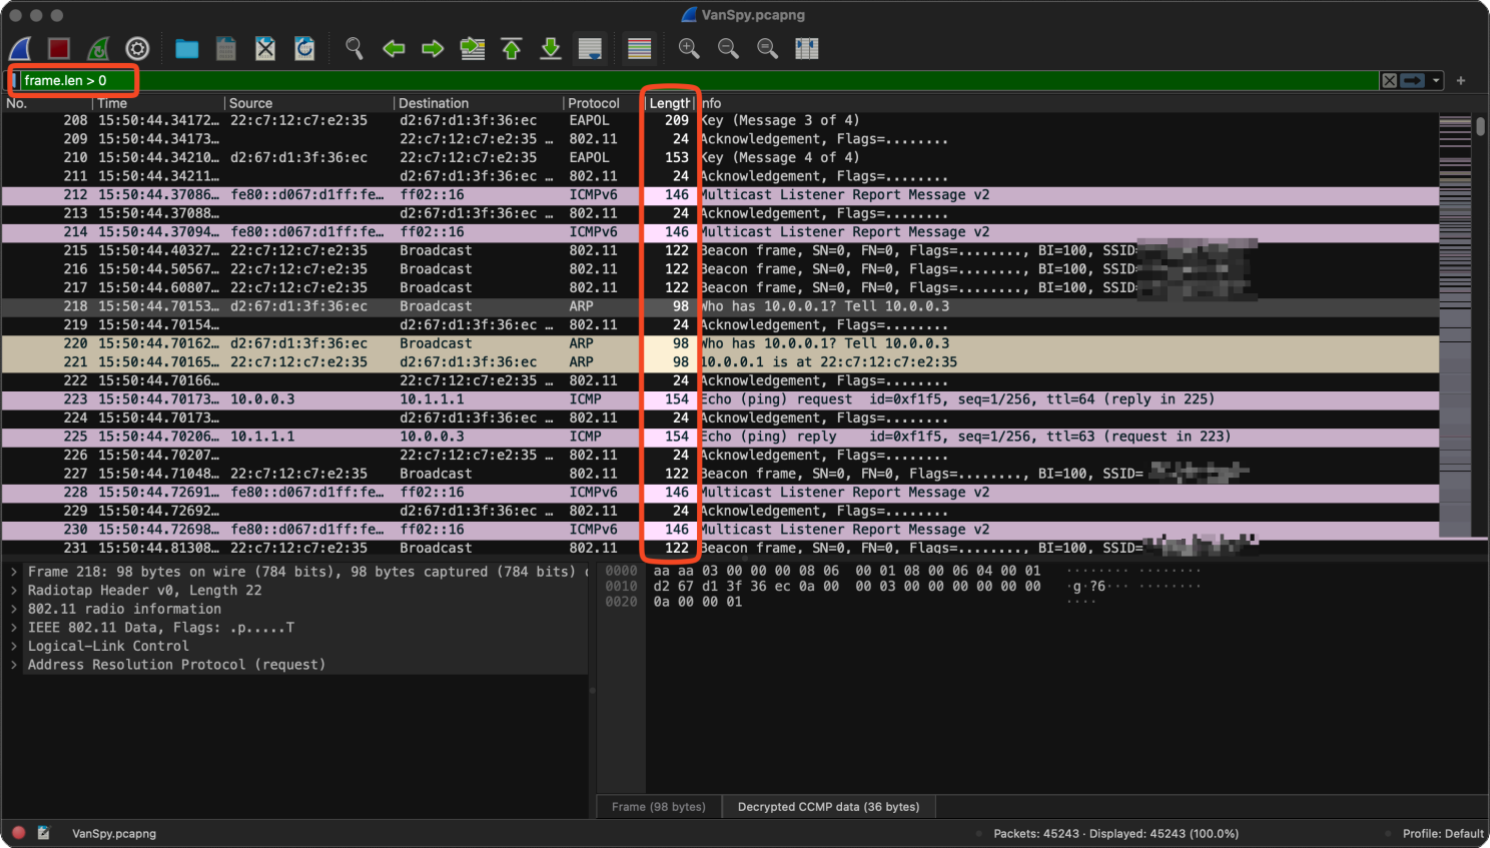Image resolution: width=1490 pixels, height=848 pixels.
Task: Expand Address Resolution Protocol (request) node
Action: 14,665
